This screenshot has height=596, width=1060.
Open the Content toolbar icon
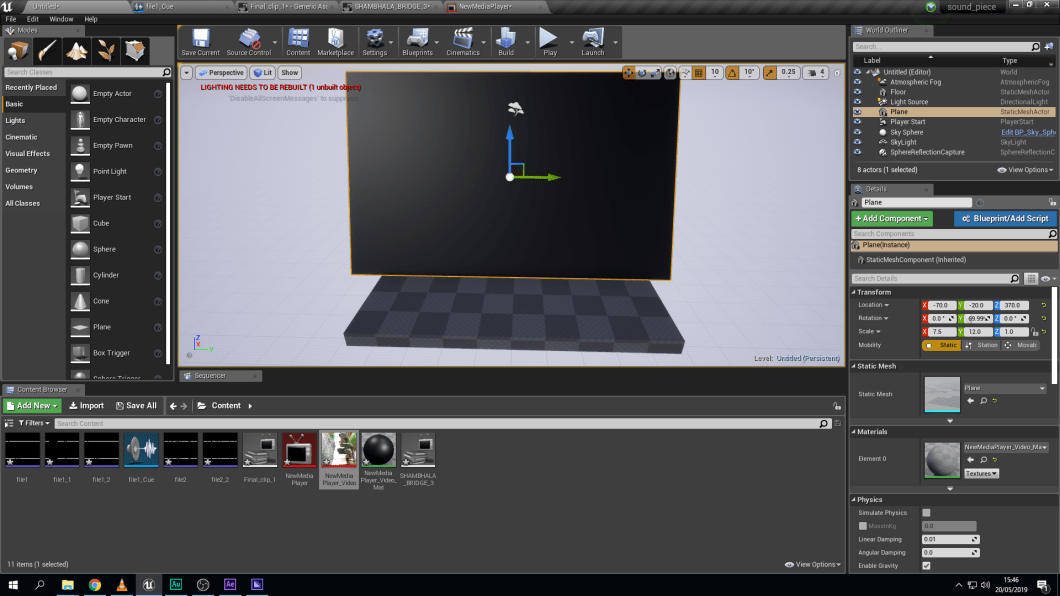click(298, 42)
